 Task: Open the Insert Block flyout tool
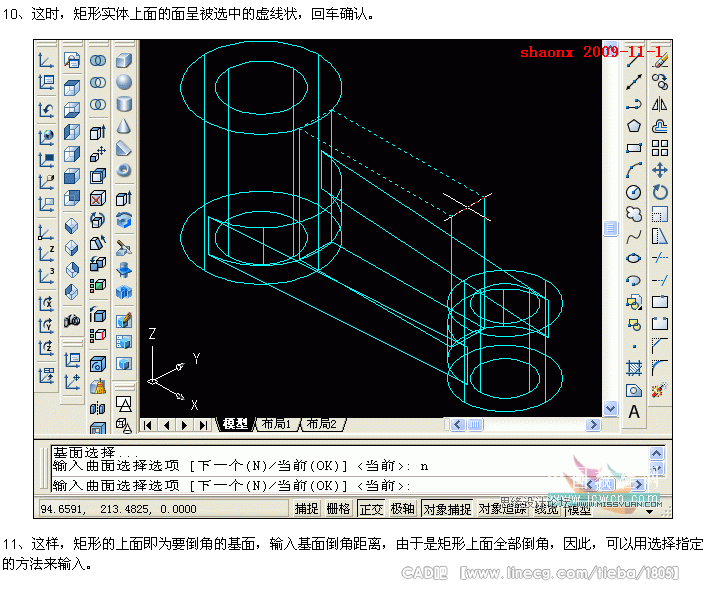(634, 302)
